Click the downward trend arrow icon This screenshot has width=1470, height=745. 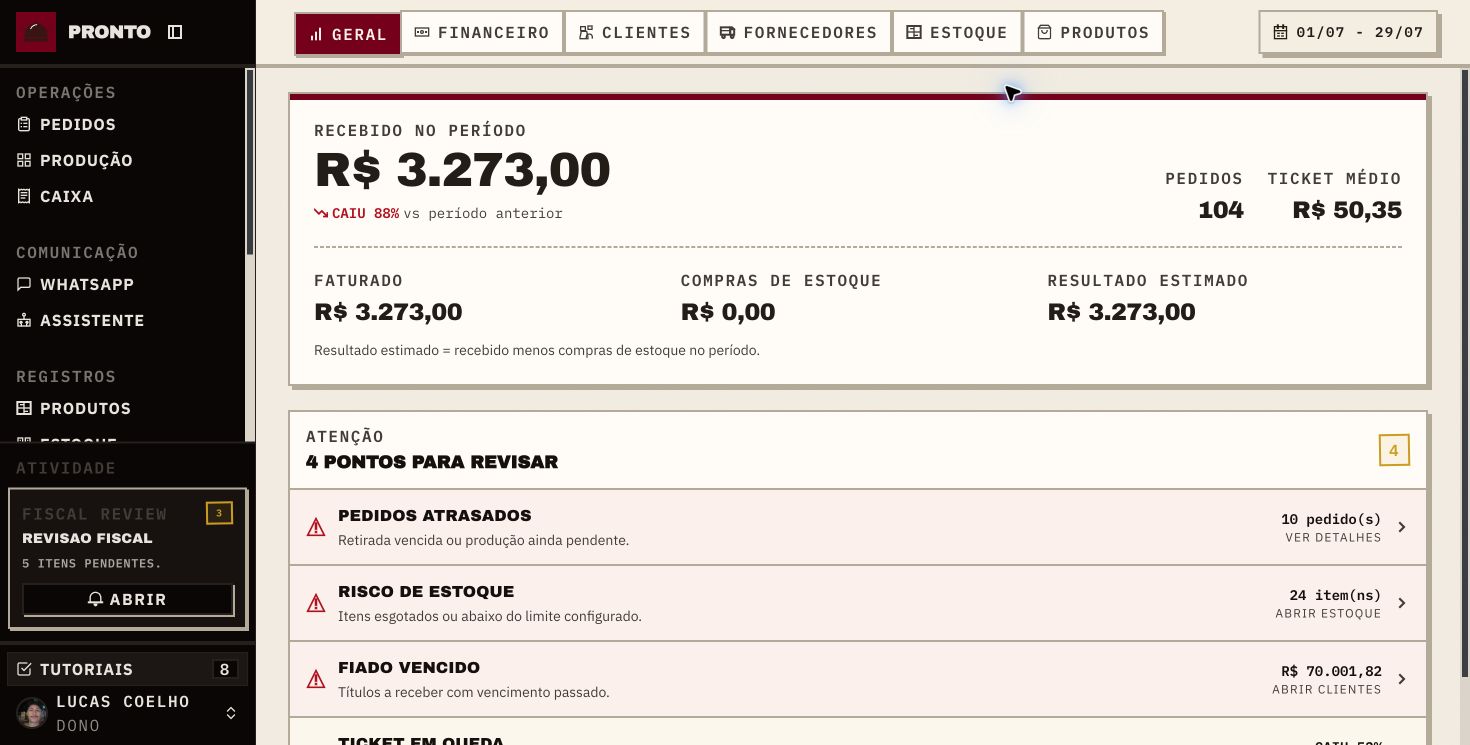point(321,213)
